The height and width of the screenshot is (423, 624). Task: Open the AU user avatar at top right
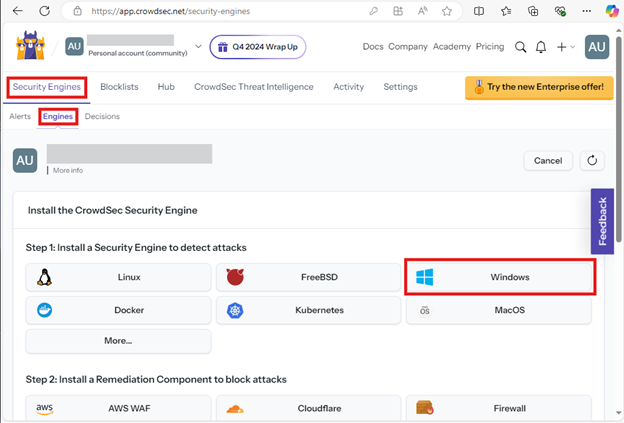(597, 47)
